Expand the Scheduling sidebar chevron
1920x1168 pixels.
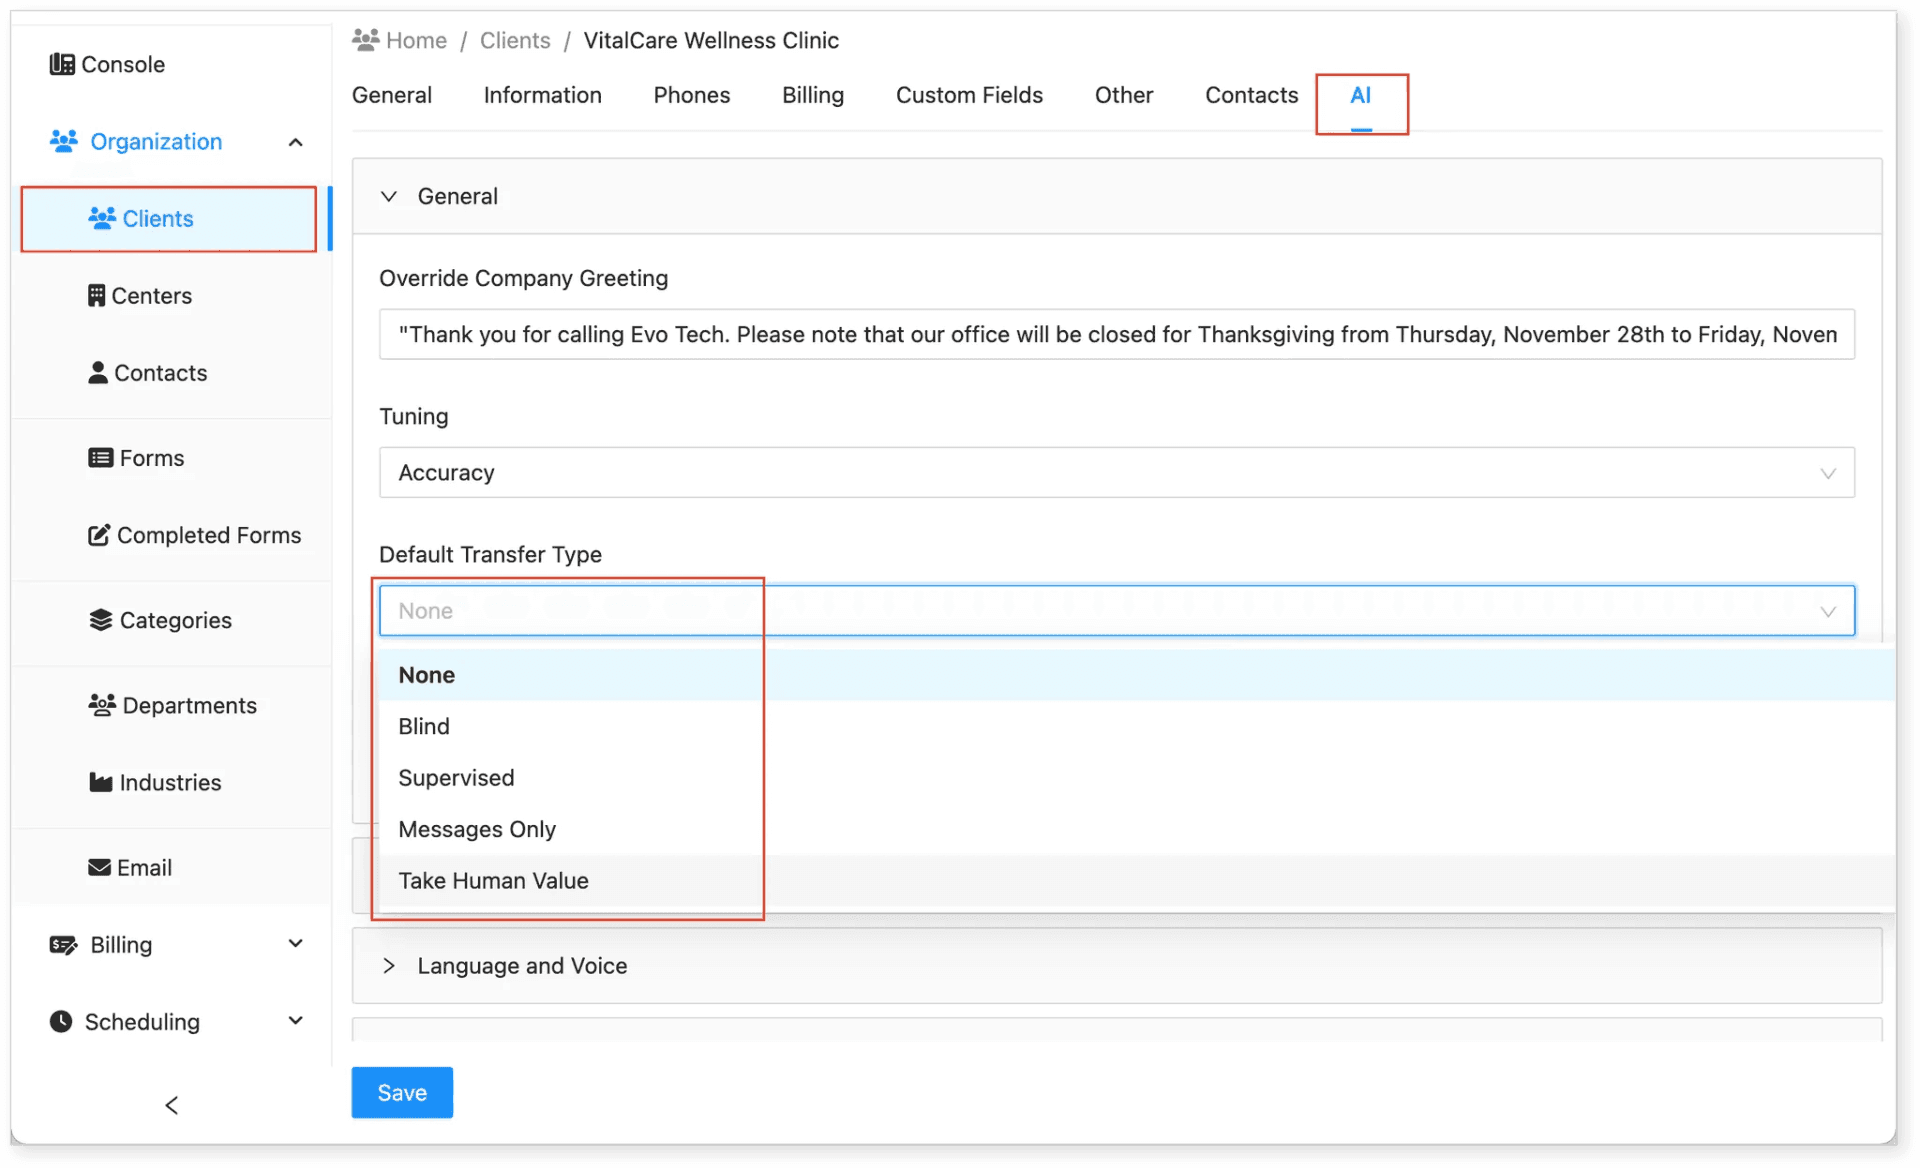point(295,1020)
